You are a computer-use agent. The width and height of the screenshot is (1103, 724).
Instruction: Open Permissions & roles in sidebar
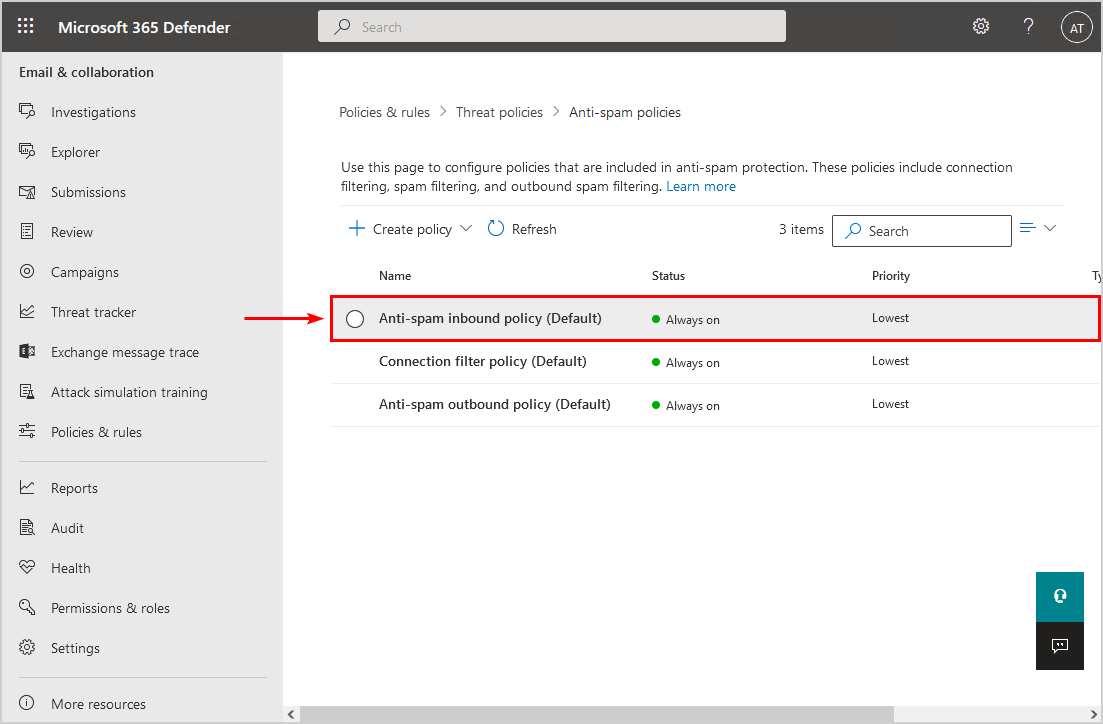tap(110, 609)
